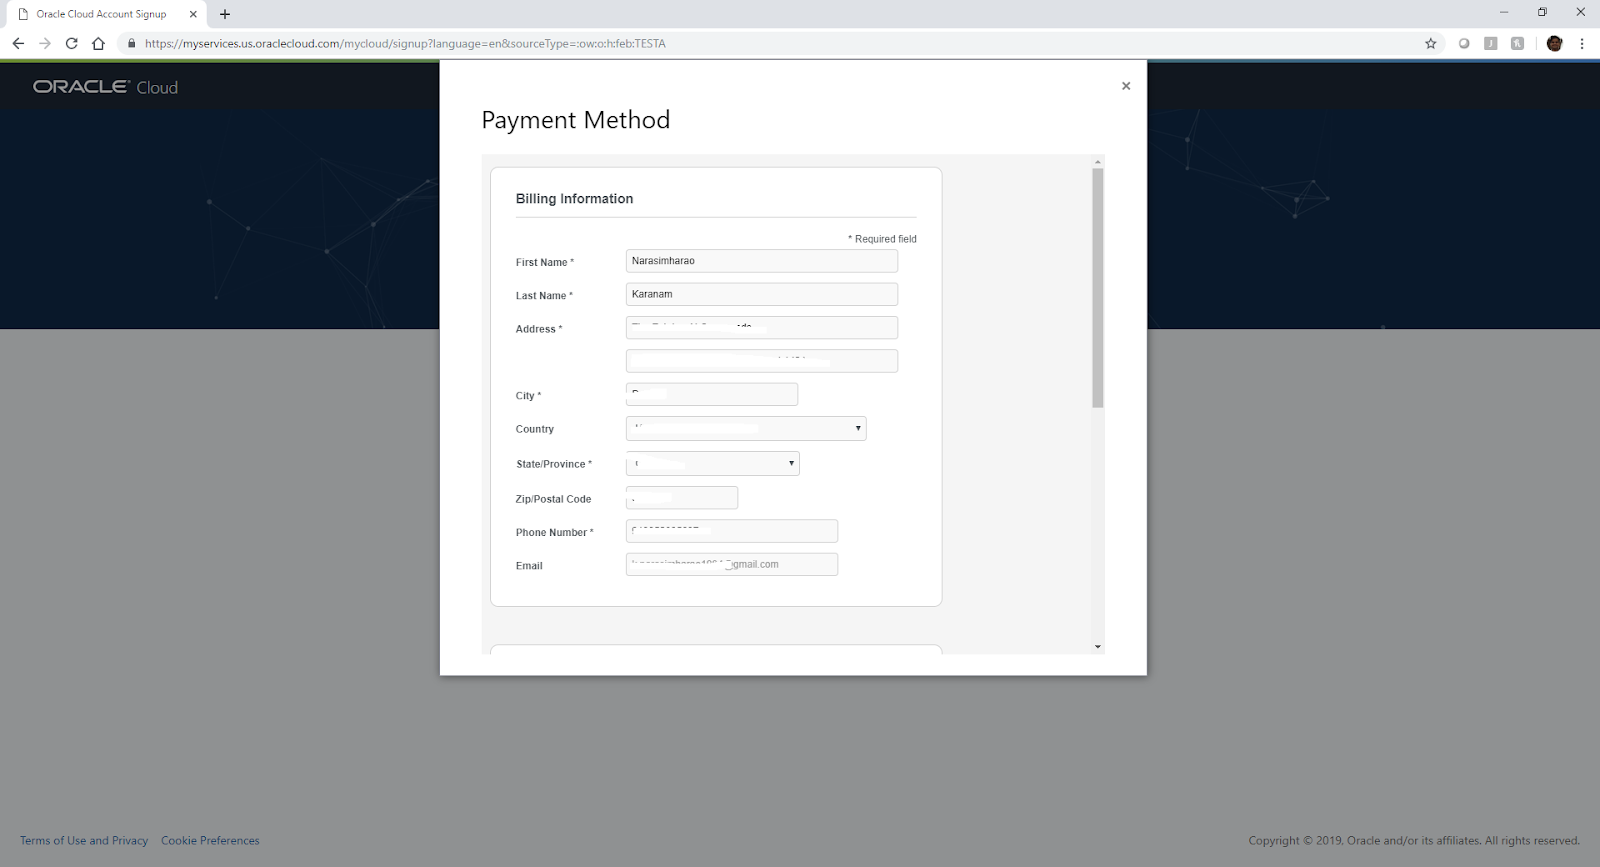This screenshot has width=1600, height=867.
Task: Click the Last Name input field
Action: coord(761,294)
